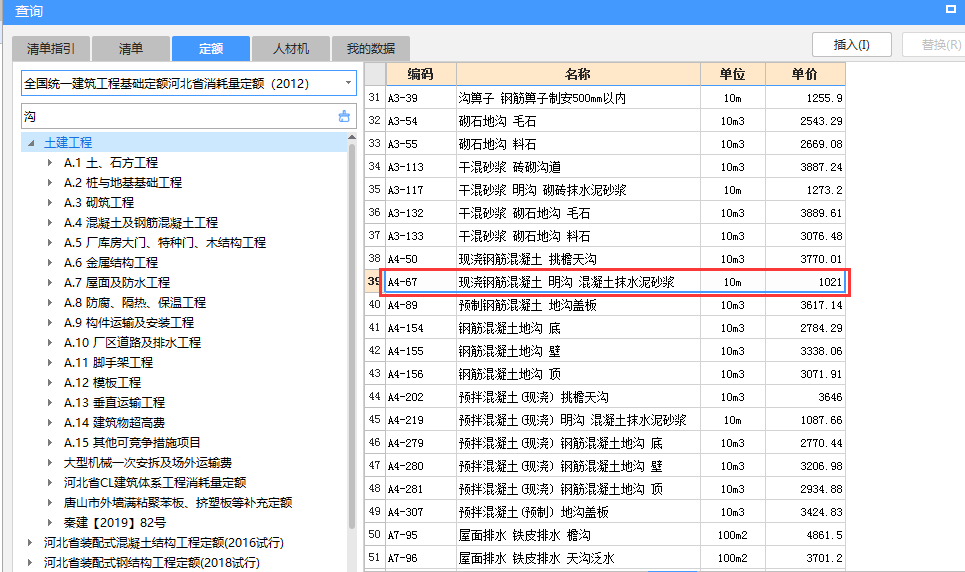Select 唐山市外墙满粘聚苯板、挤塑板等补充定额 item
Image resolution: width=965 pixels, height=572 pixels.
[178, 502]
